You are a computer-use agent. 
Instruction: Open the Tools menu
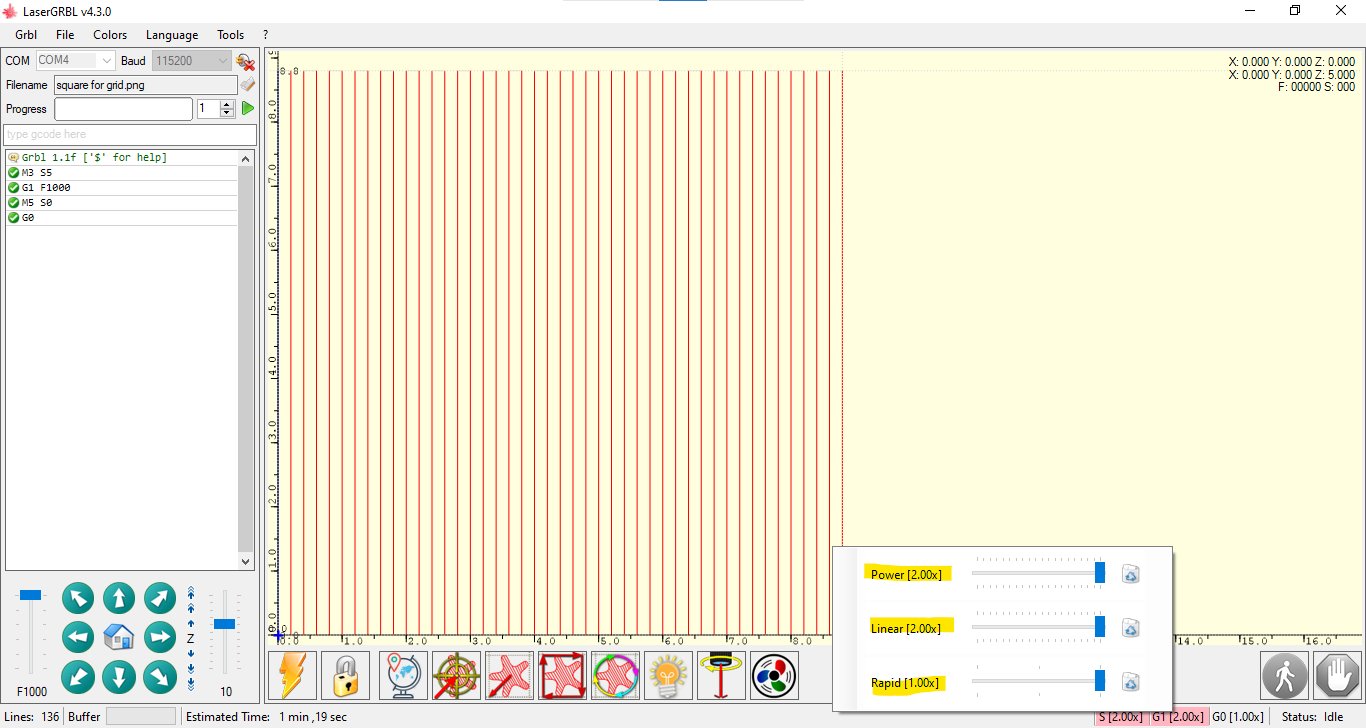point(231,35)
